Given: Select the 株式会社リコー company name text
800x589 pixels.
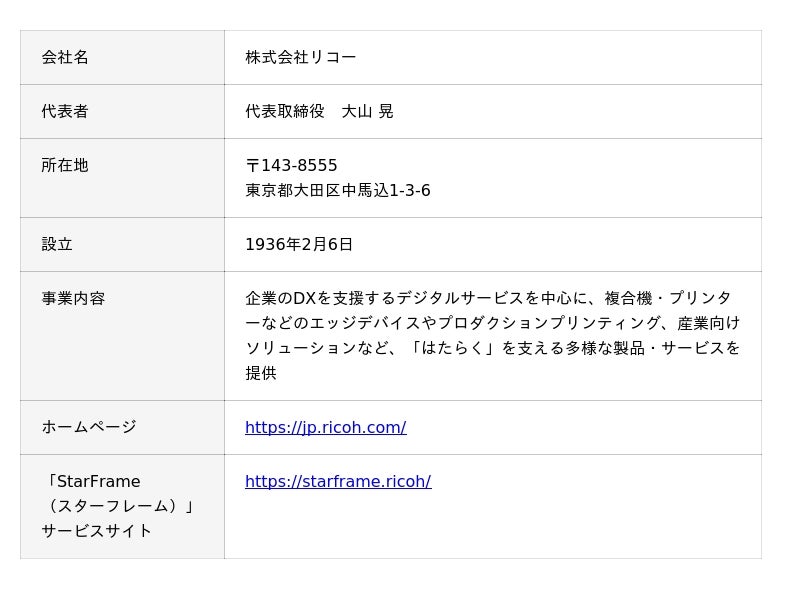Looking at the screenshot, I should pos(300,58).
